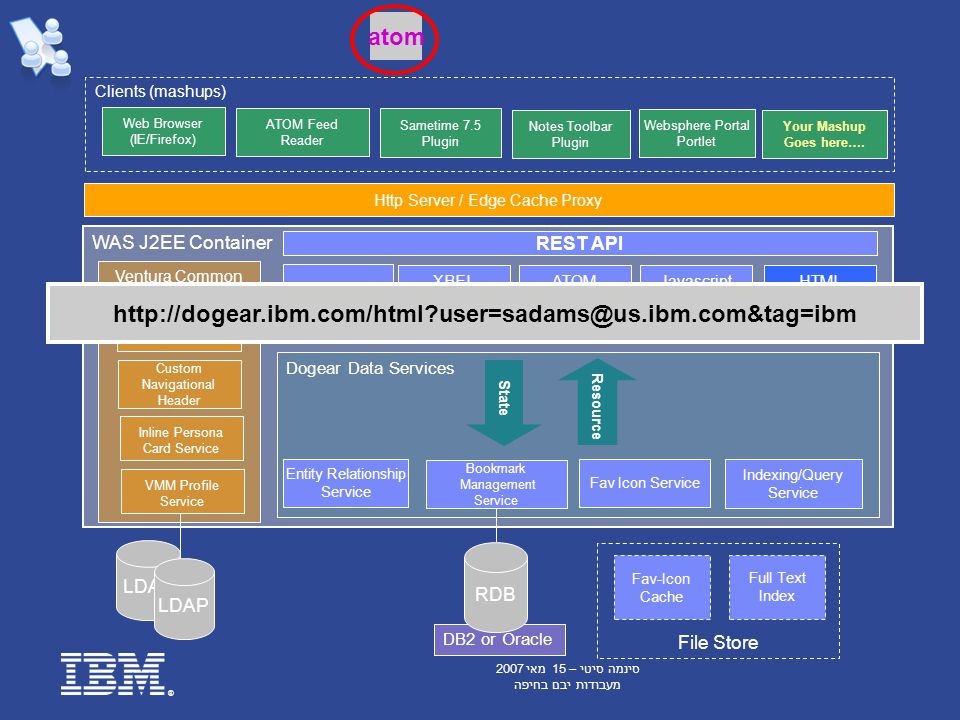Viewport: 960px width, 720px height.
Task: Click the Indexing/Query Service box
Action: (x=793, y=484)
